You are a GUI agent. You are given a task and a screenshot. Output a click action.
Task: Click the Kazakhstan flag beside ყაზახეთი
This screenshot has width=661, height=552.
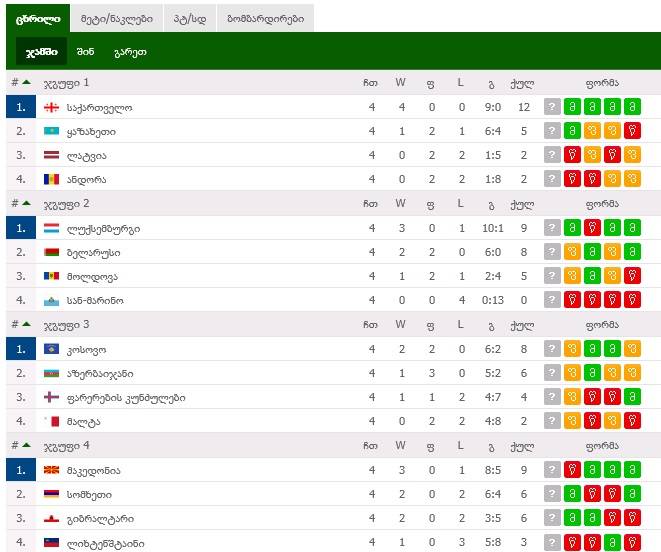click(x=52, y=131)
